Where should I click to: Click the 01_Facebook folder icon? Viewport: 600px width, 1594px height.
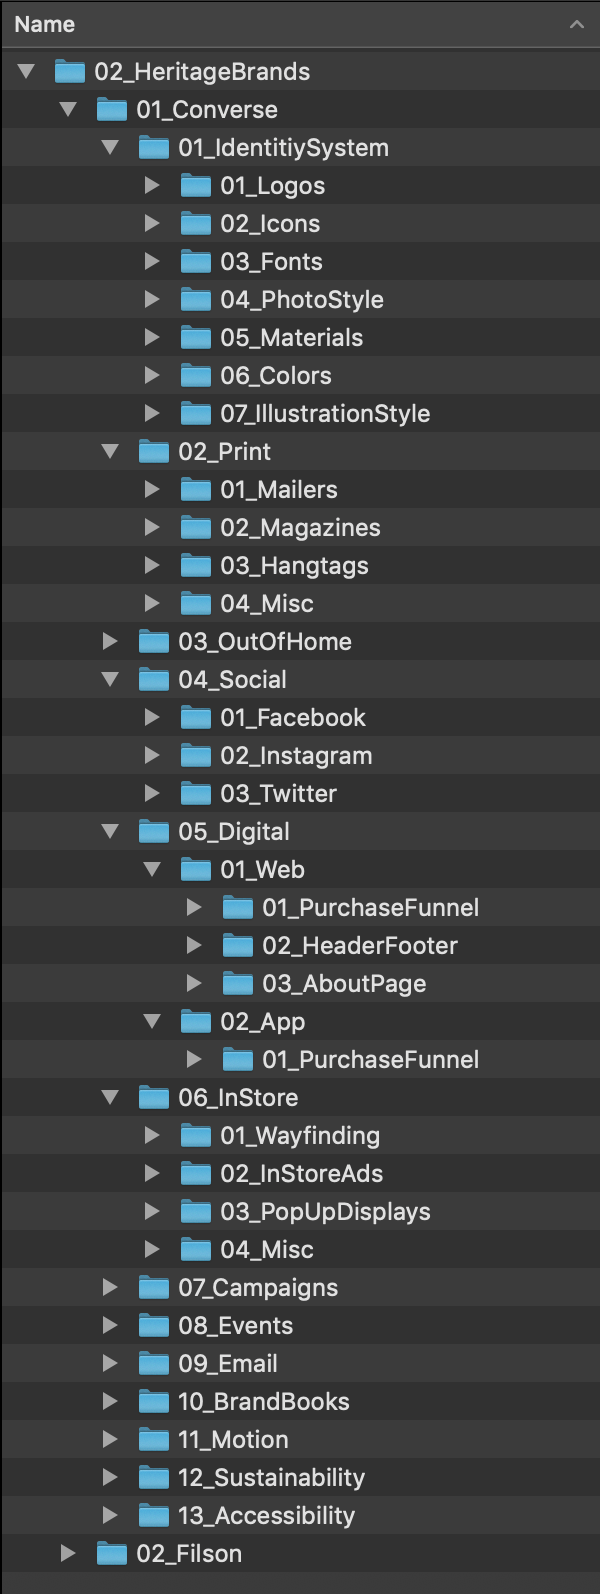click(196, 717)
